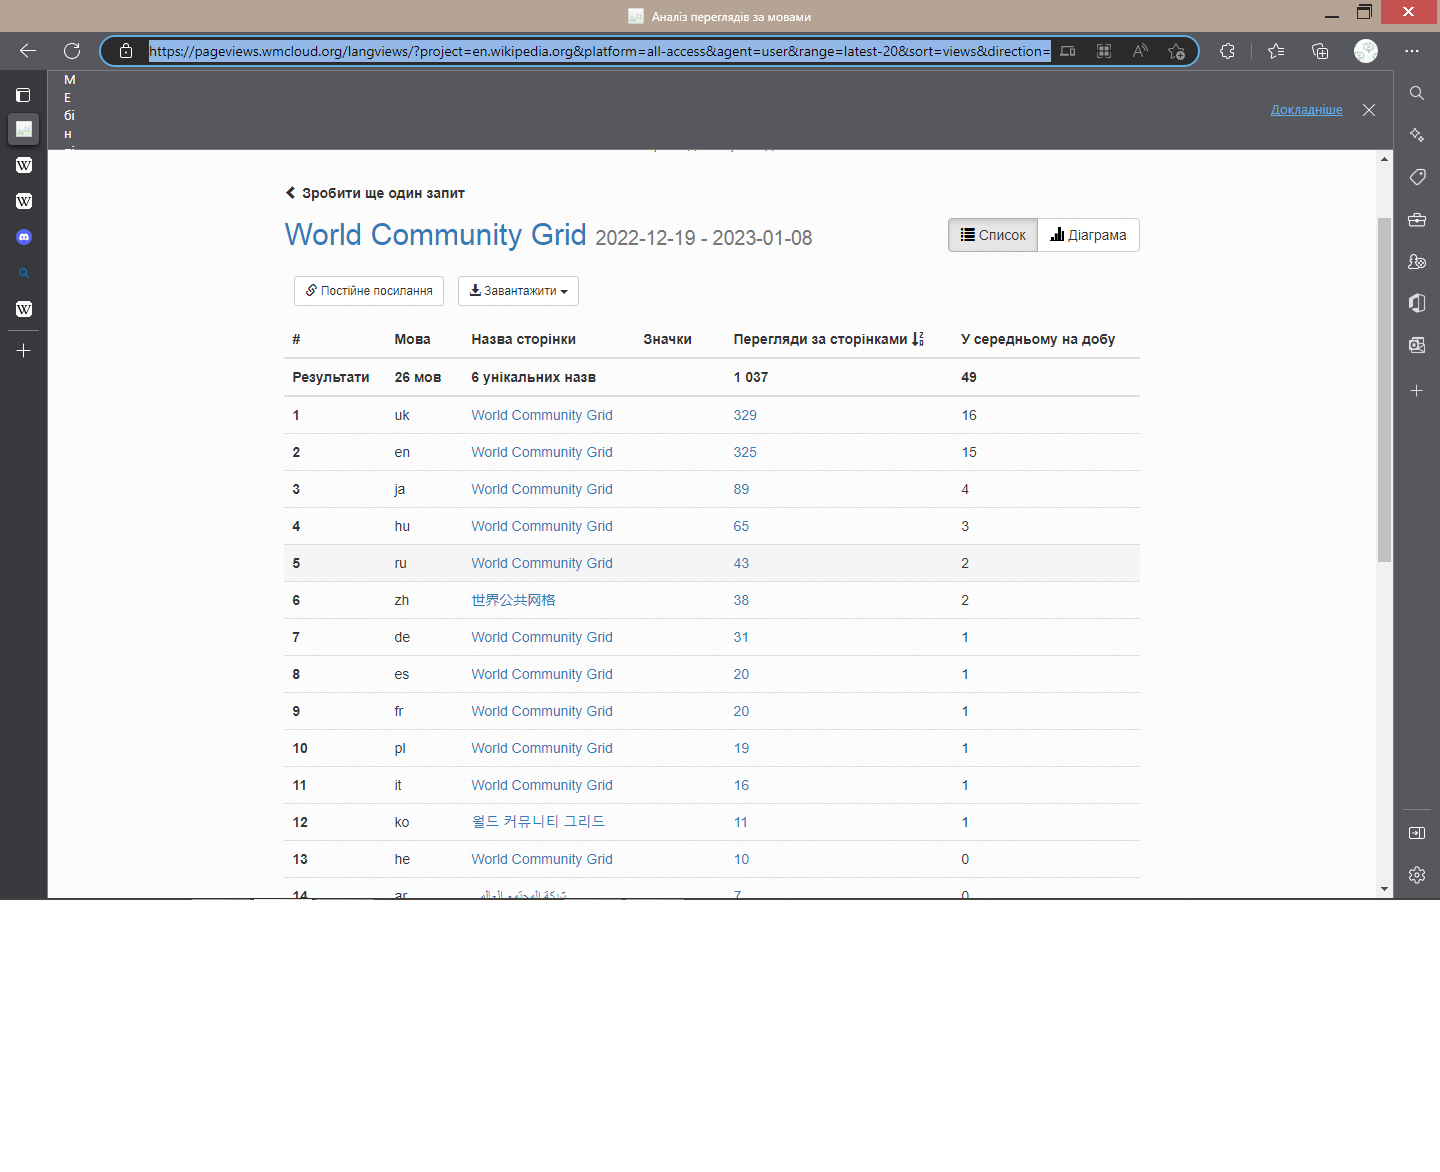The height and width of the screenshot is (1172, 1440).
Task: Open pageviews count 31 for de
Action: coord(741,637)
